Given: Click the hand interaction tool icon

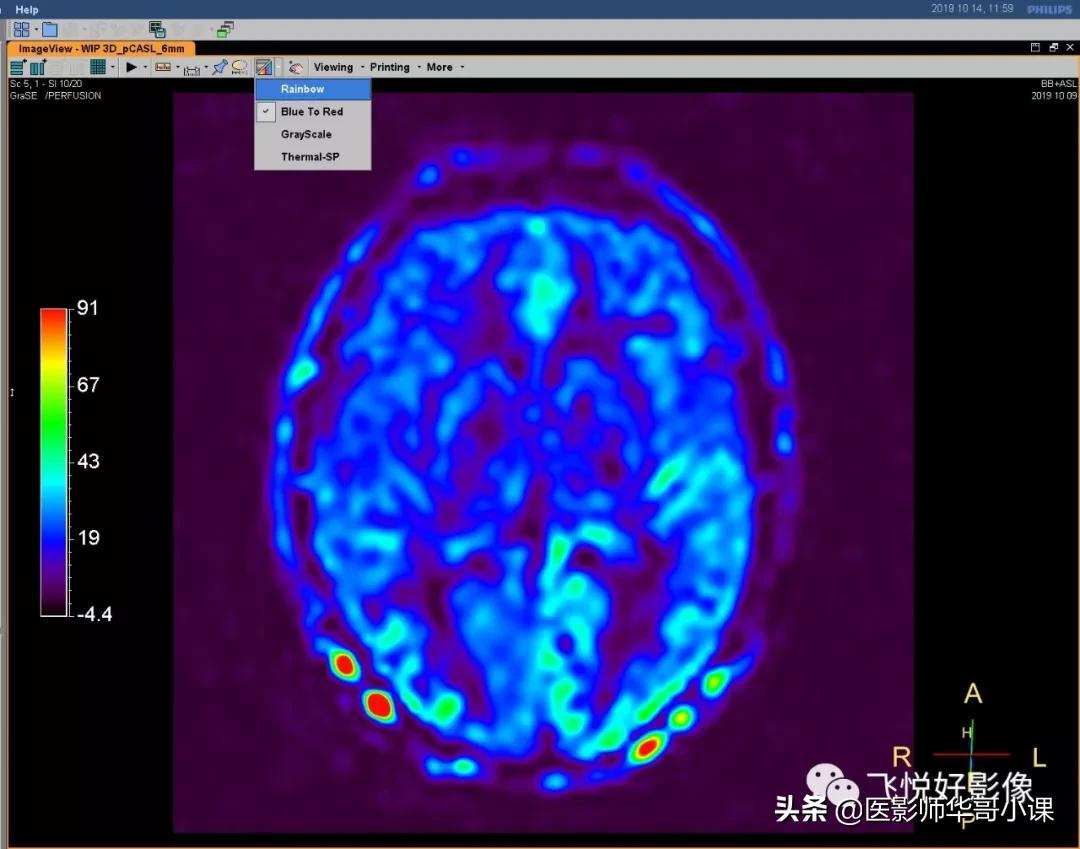Looking at the screenshot, I should coord(295,67).
